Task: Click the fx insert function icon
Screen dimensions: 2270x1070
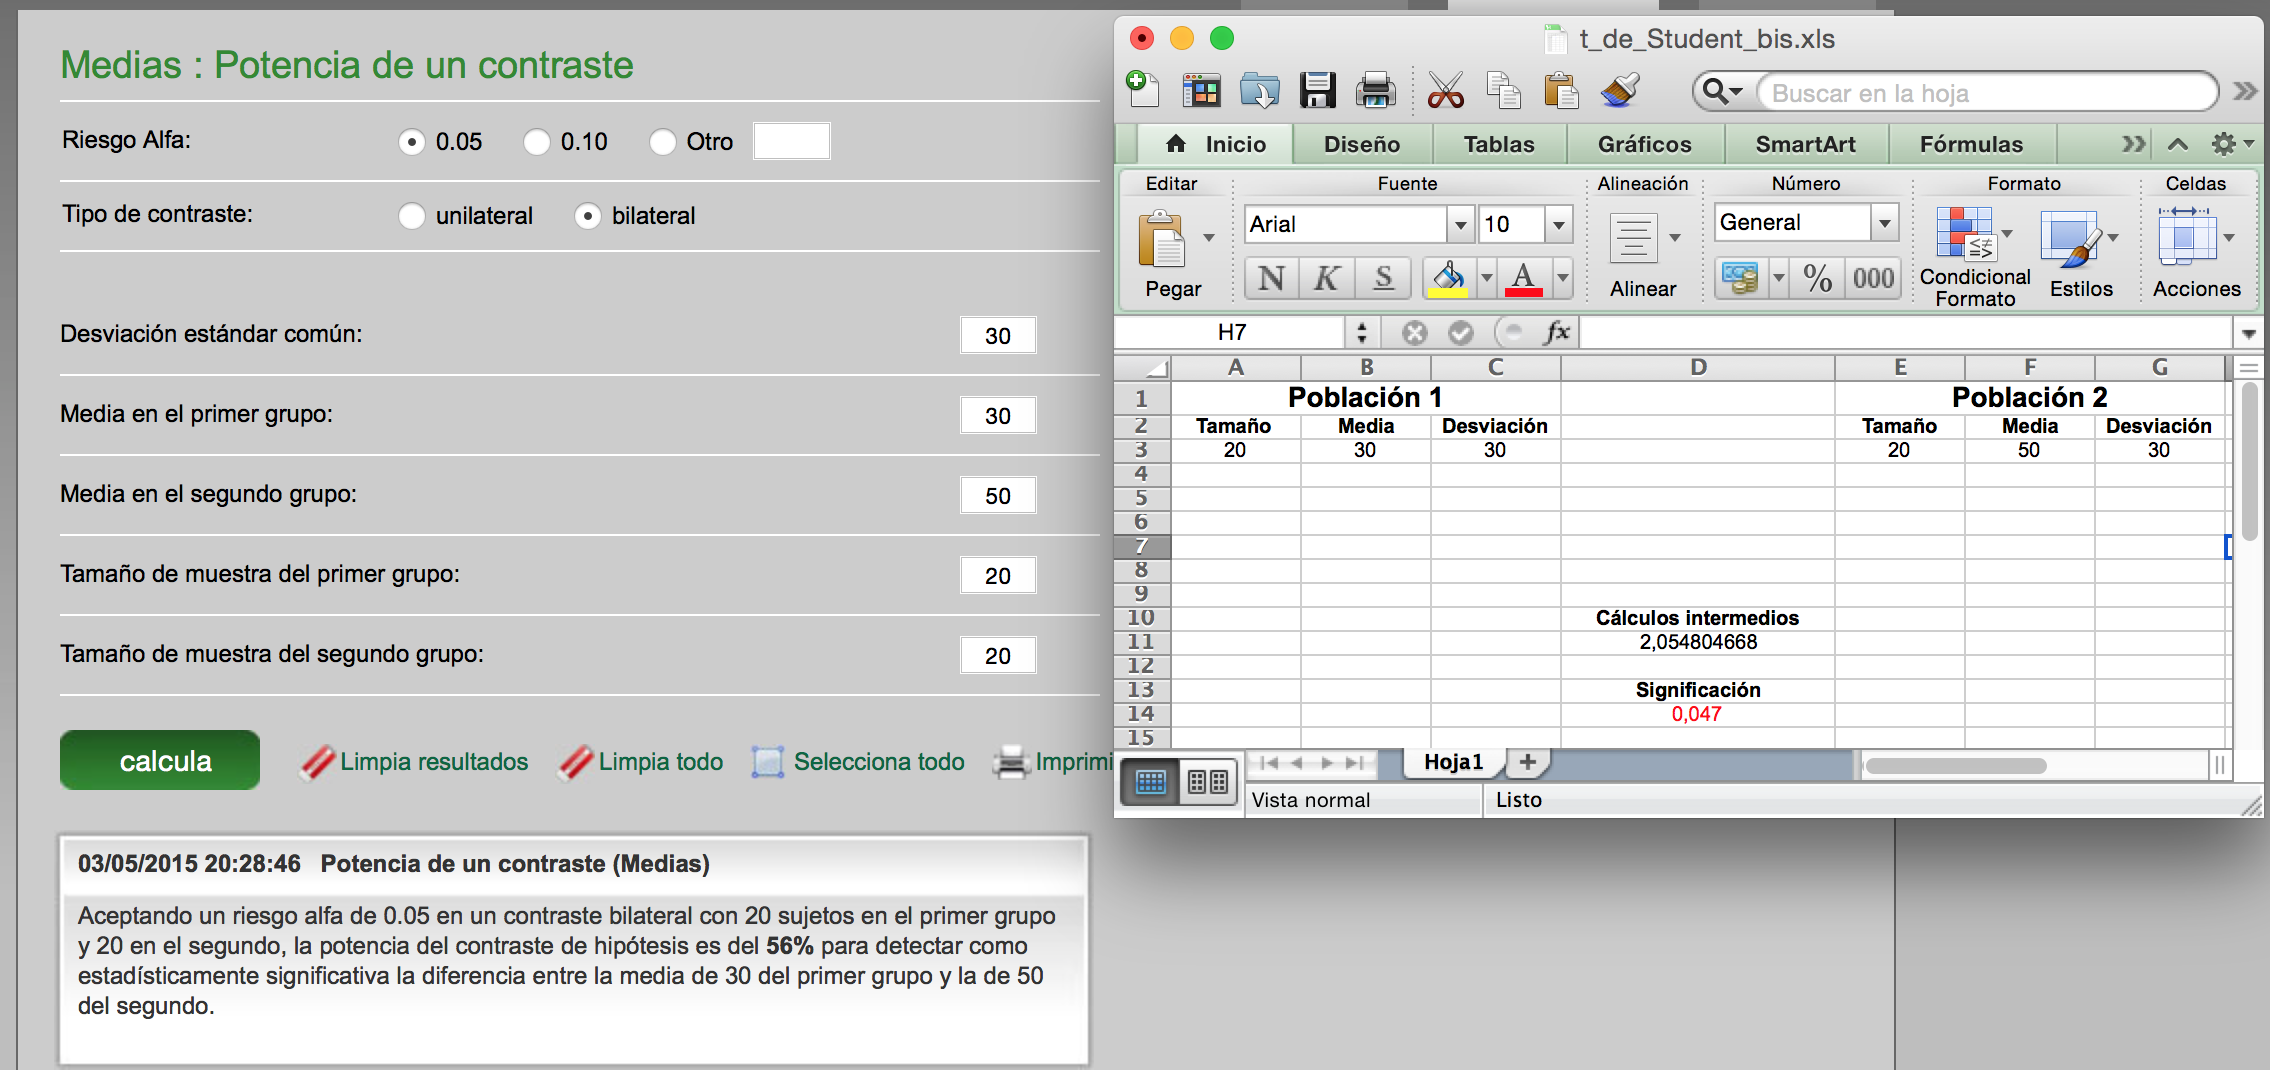Action: 1556,332
